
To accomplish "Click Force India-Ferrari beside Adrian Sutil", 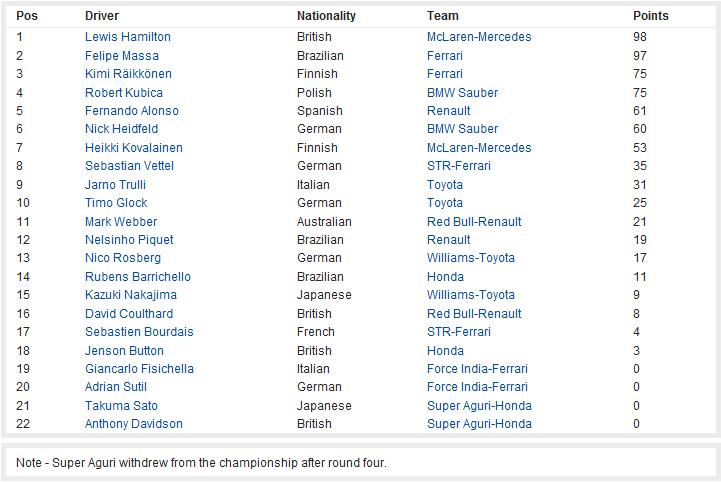I will click(x=477, y=387).
